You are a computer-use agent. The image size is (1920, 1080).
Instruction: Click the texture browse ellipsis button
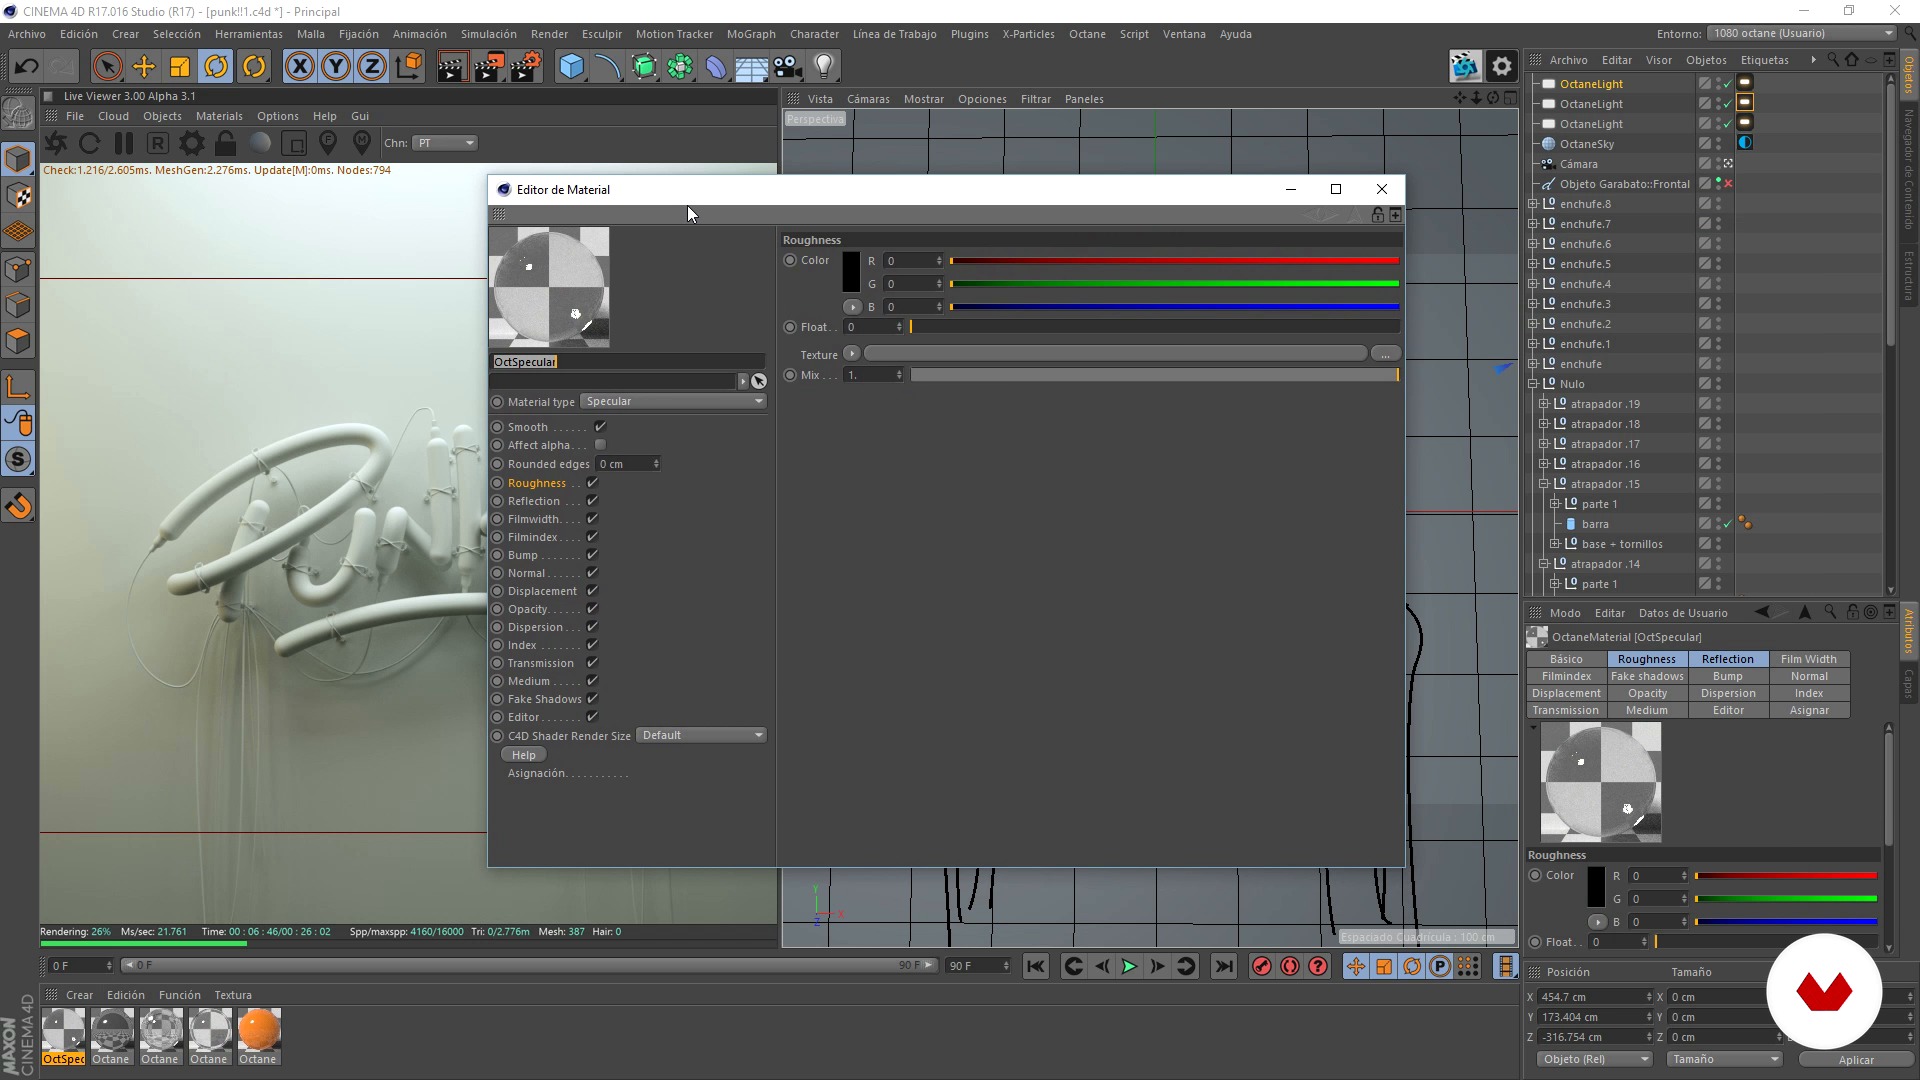pos(1385,354)
